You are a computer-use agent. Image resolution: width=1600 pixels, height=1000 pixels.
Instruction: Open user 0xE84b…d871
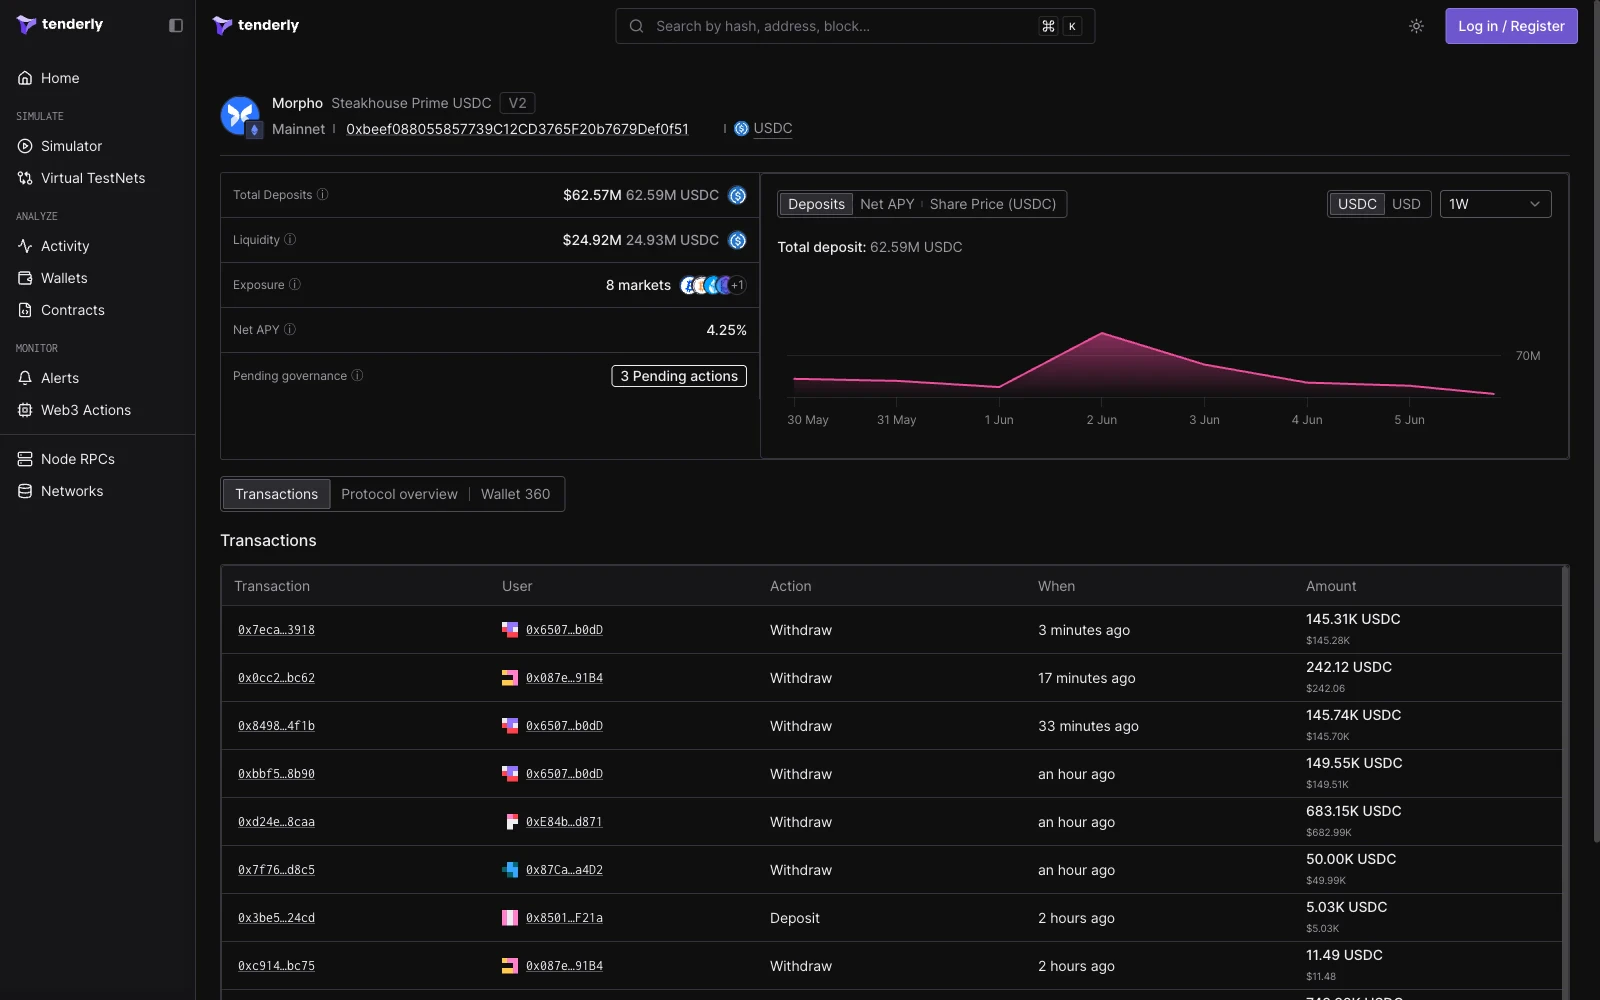coord(564,822)
